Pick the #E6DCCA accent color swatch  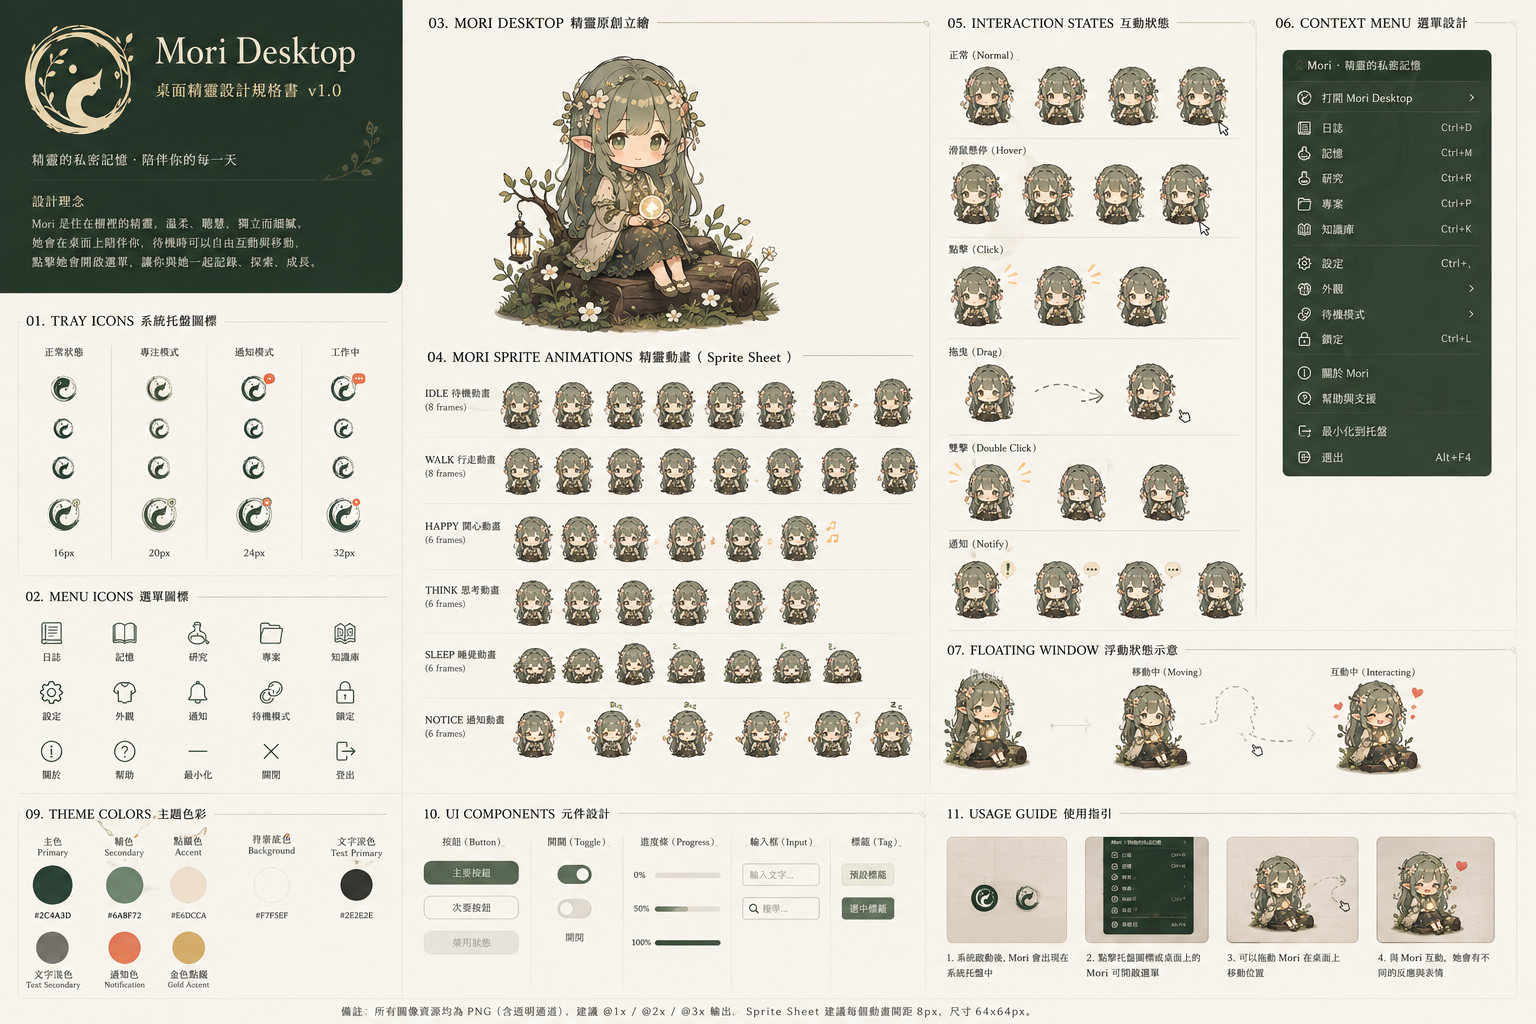[188, 886]
